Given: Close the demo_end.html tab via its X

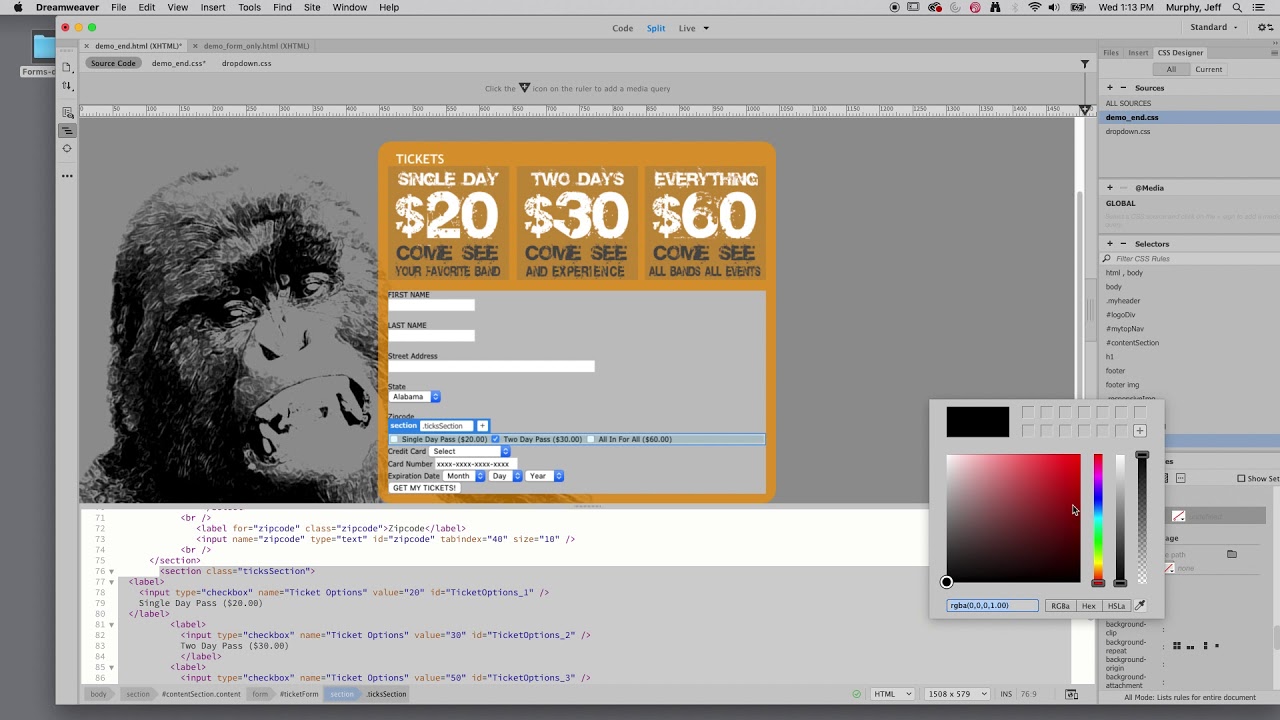Looking at the screenshot, I should (87, 46).
